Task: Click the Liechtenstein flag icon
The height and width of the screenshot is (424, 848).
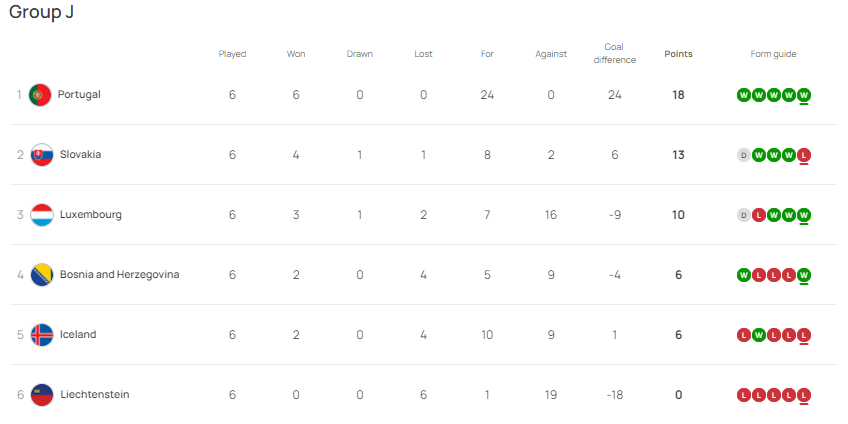Action: [42, 395]
